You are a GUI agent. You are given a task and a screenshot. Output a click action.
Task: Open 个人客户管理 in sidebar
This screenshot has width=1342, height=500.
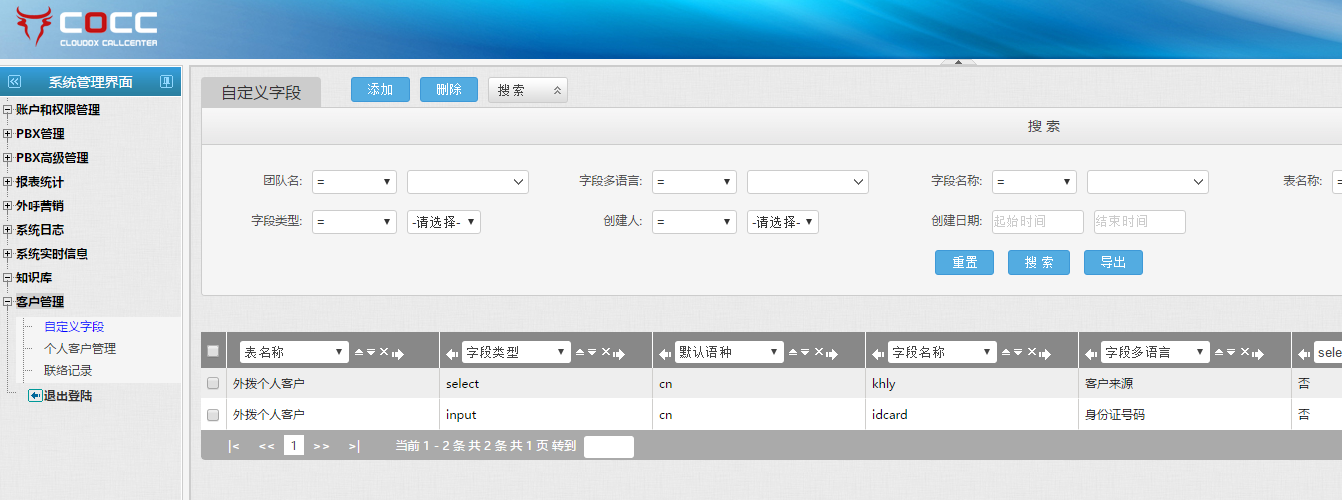tap(80, 349)
